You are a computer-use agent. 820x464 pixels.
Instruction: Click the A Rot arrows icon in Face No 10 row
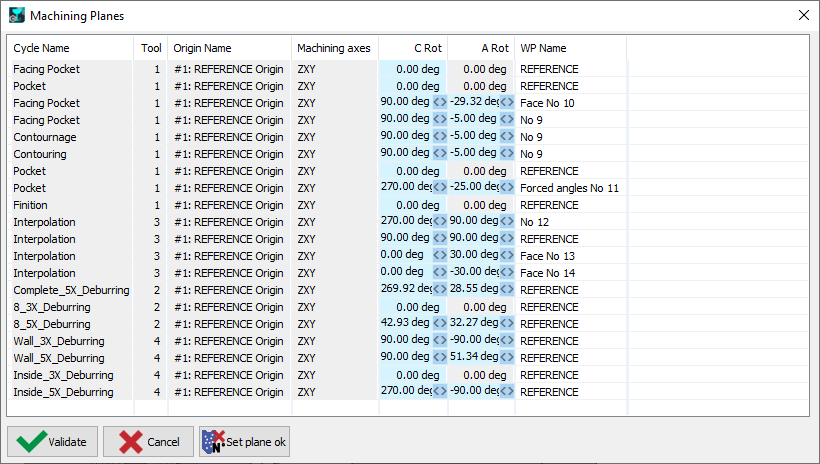[507, 103]
